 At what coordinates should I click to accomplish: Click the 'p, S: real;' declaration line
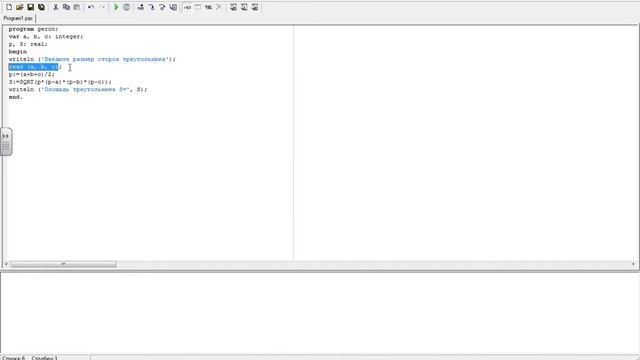[28, 44]
